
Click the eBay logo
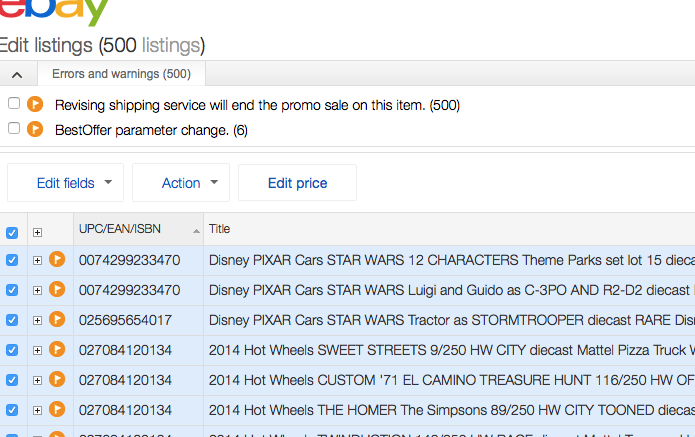tap(55, 10)
